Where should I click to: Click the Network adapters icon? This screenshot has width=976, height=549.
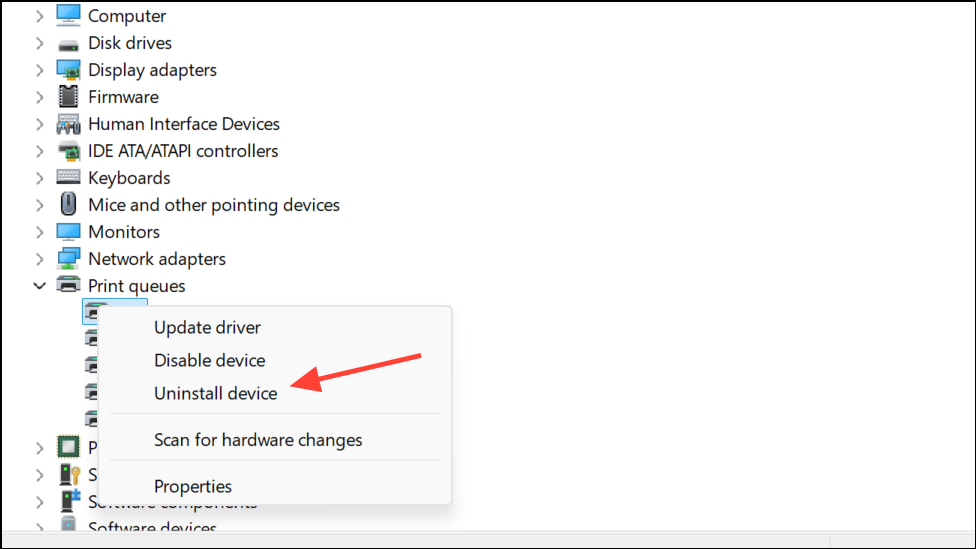[68, 259]
